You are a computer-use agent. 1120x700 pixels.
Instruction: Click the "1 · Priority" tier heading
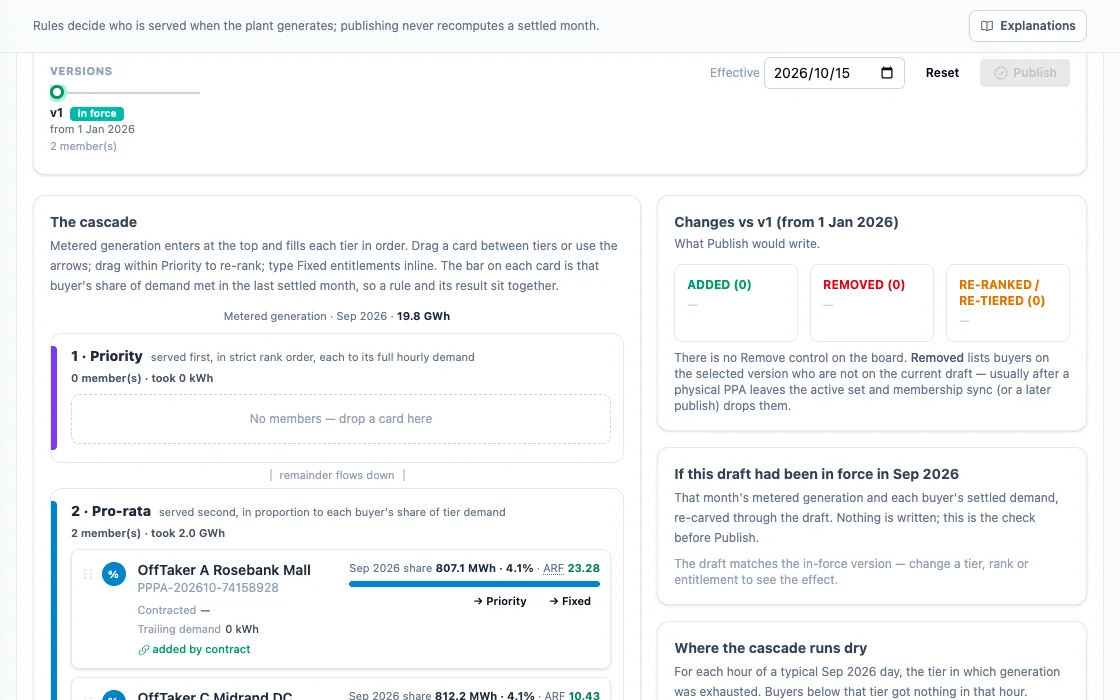click(107, 356)
